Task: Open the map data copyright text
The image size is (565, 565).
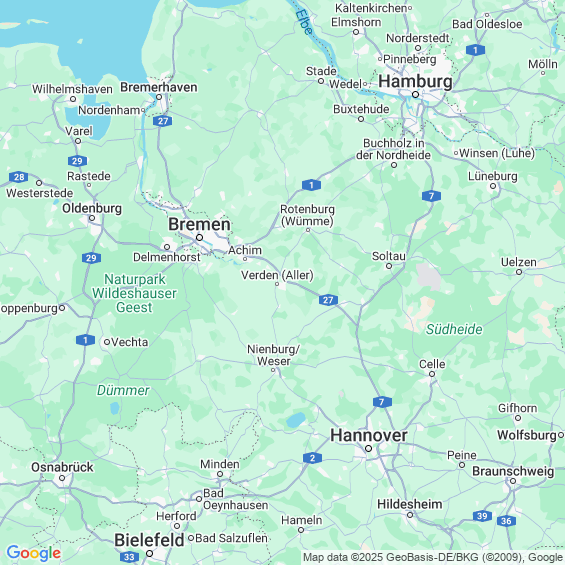Action: pos(433,557)
